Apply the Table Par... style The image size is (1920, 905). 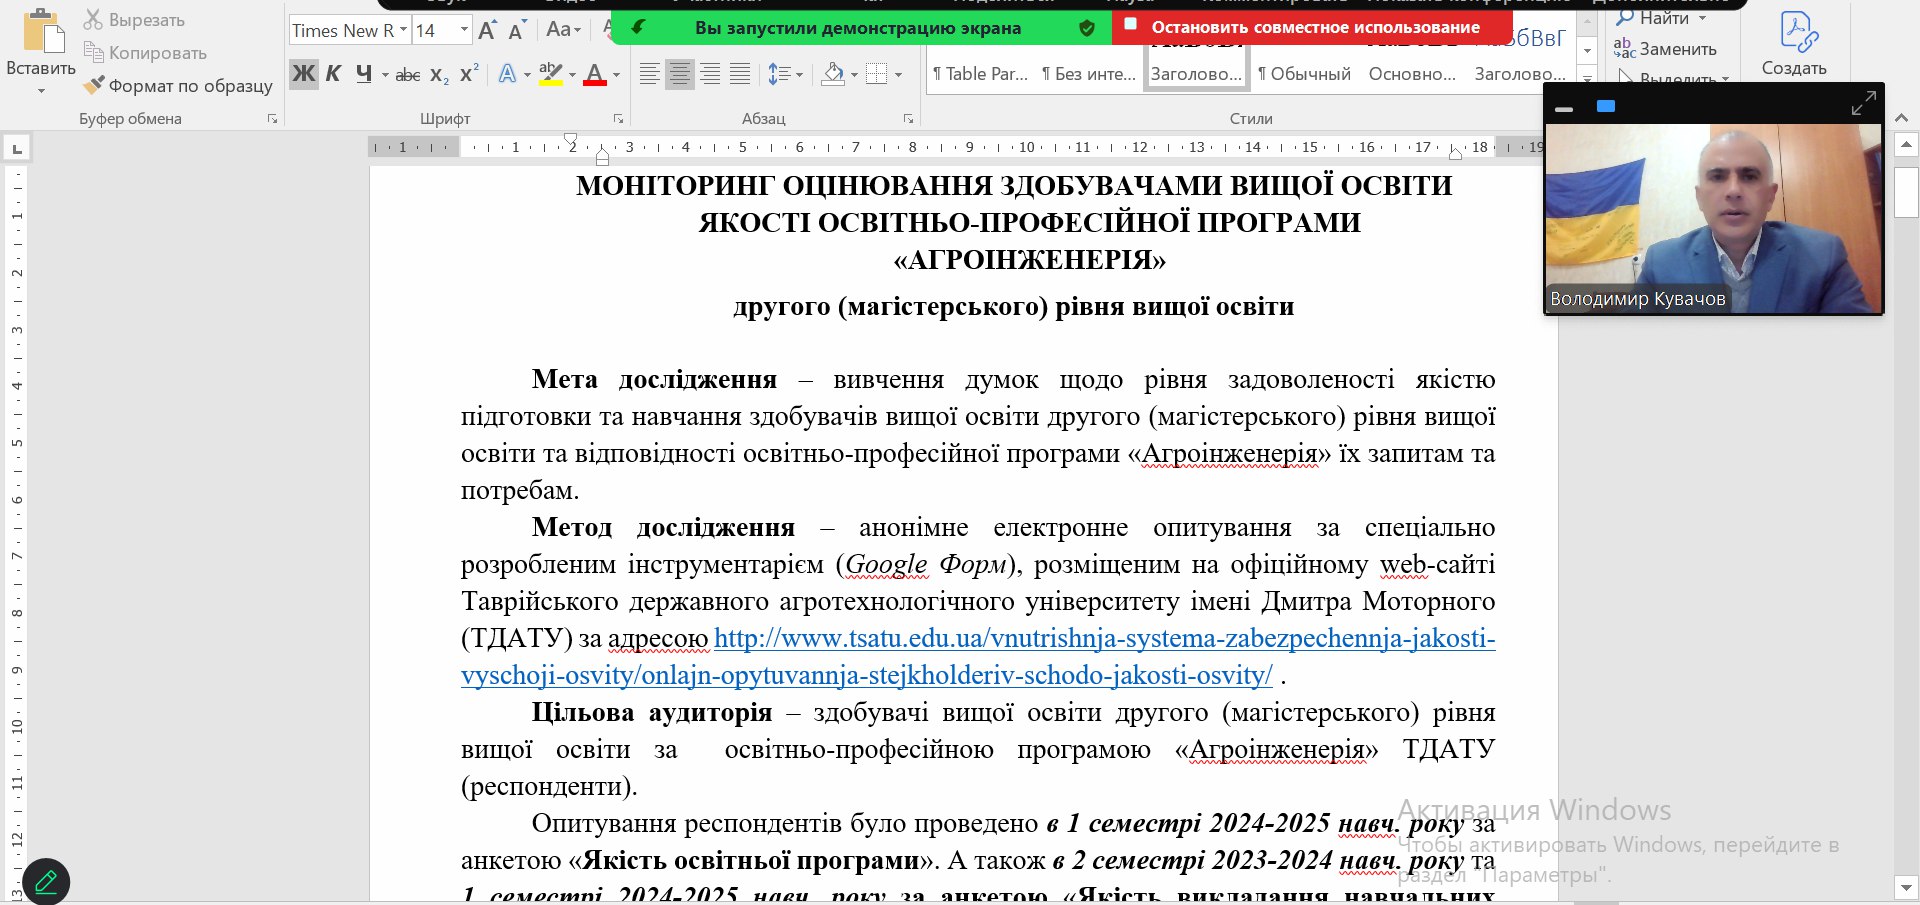980,74
